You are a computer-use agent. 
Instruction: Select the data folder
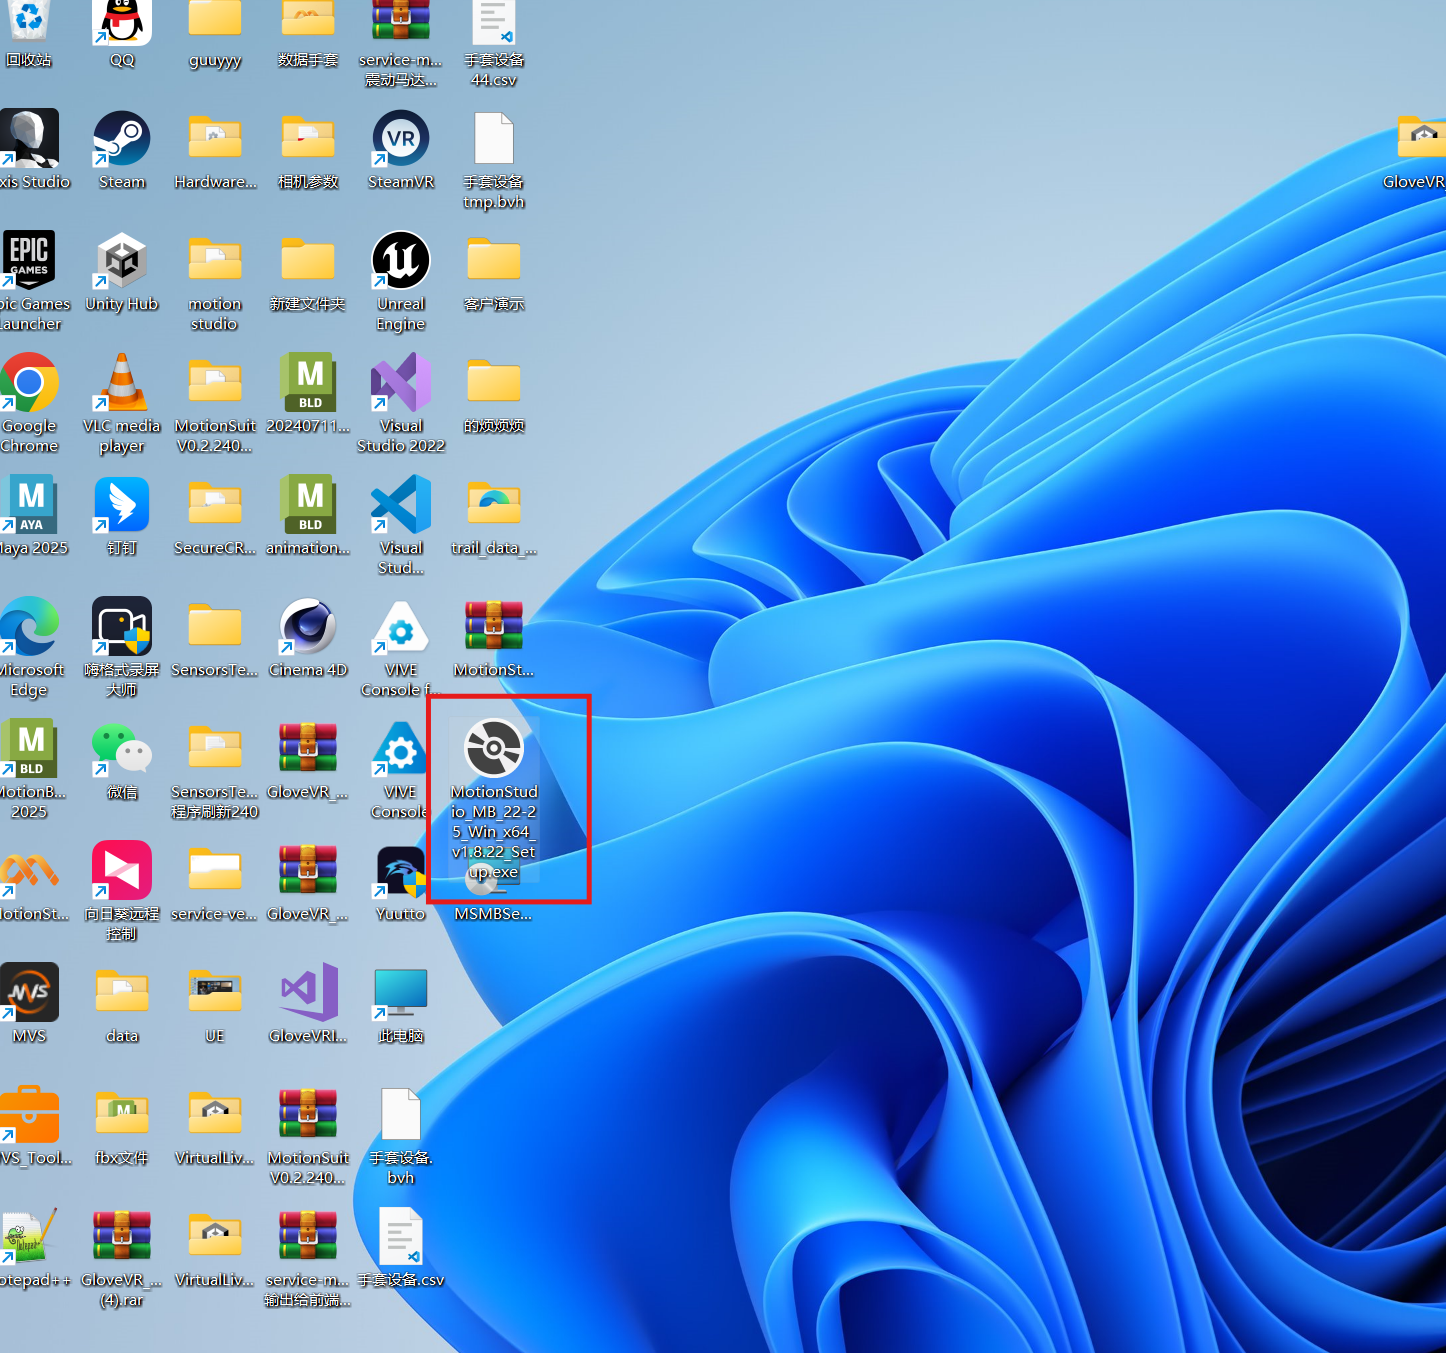(122, 993)
